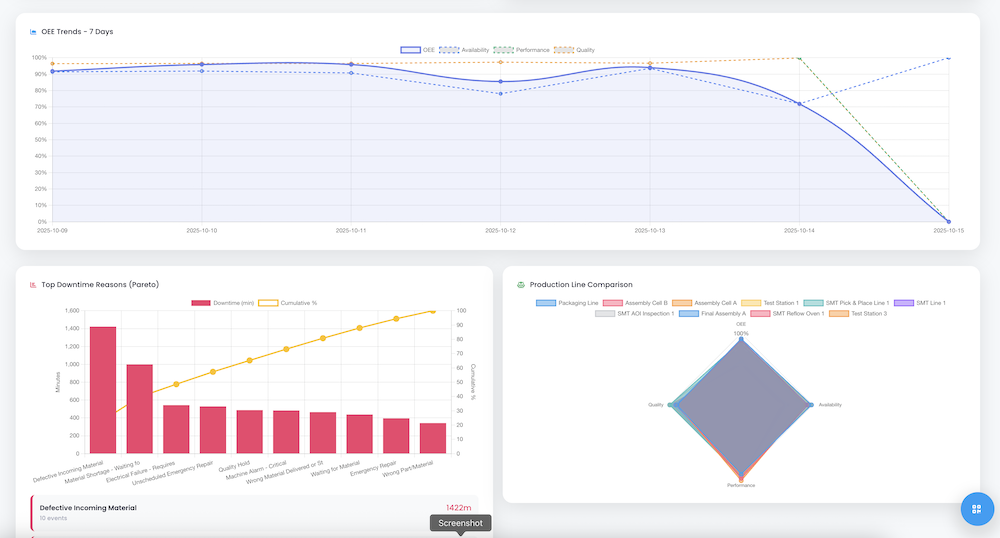Toggle SMT AOI Inspection 1 legend item
This screenshot has height=538, width=1000.
634,313
